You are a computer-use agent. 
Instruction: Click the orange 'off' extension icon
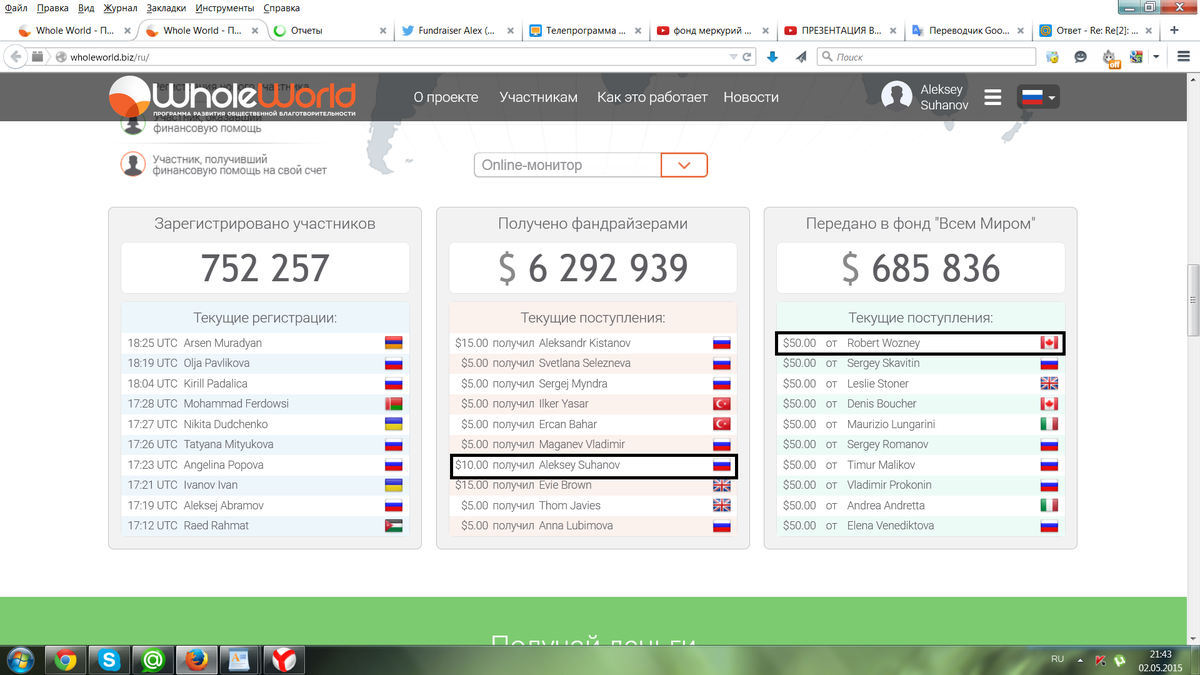(1111, 58)
